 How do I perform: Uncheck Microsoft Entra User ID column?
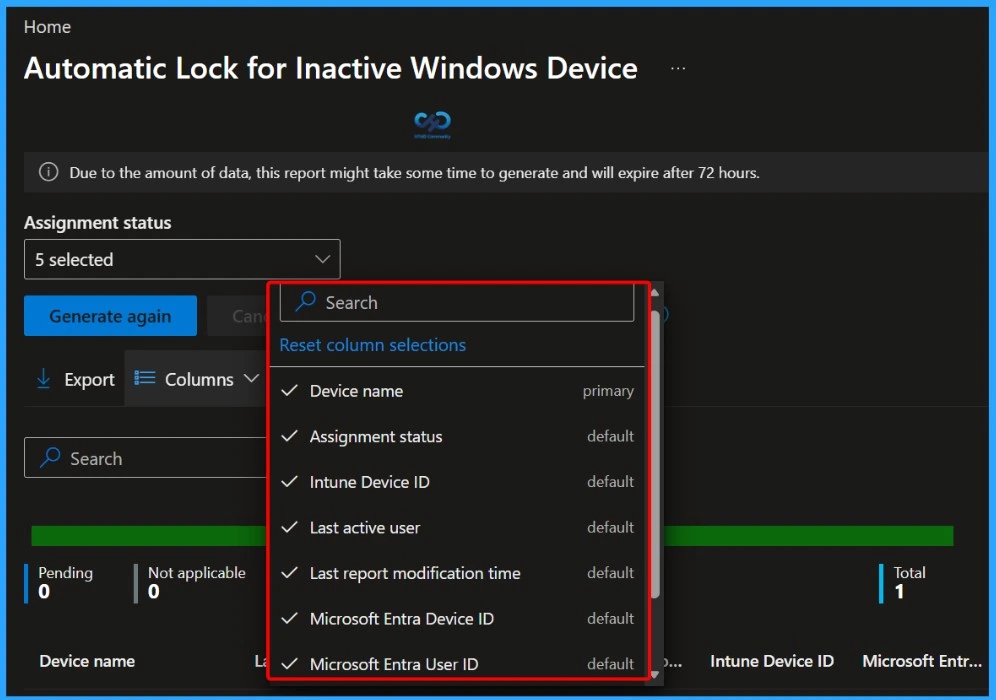click(290, 664)
